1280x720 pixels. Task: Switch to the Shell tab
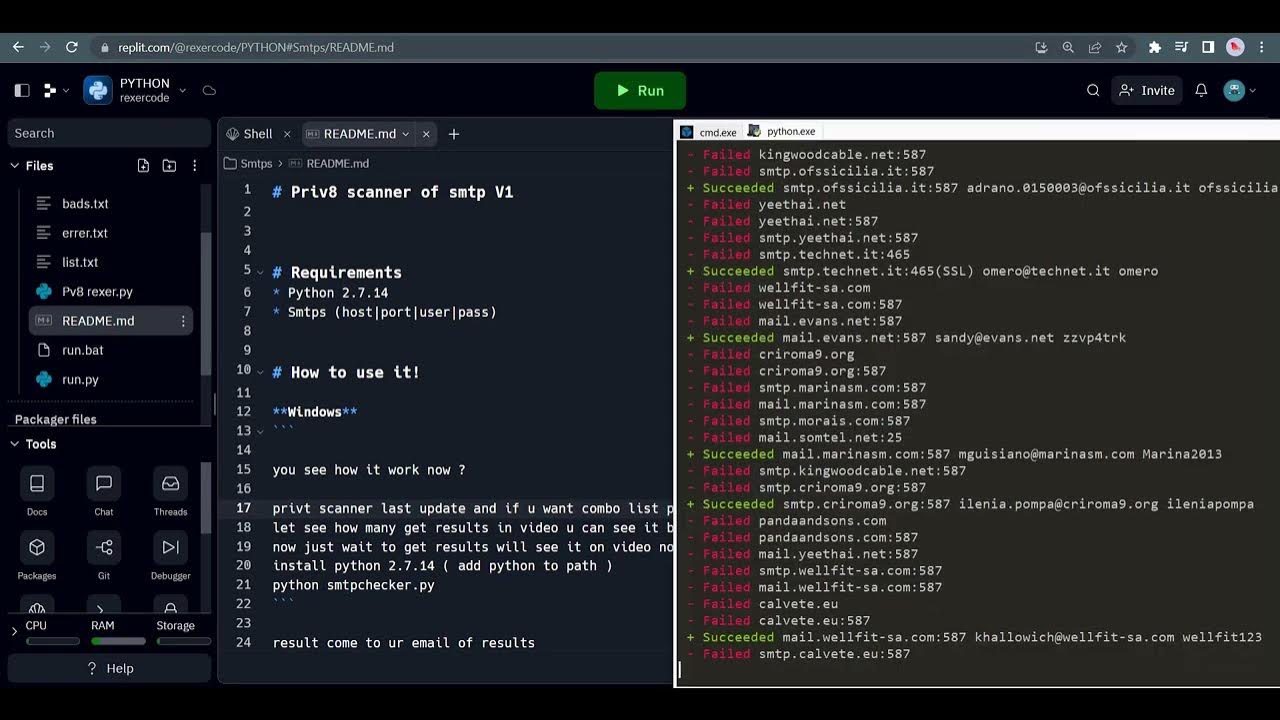pyautogui.click(x=250, y=133)
